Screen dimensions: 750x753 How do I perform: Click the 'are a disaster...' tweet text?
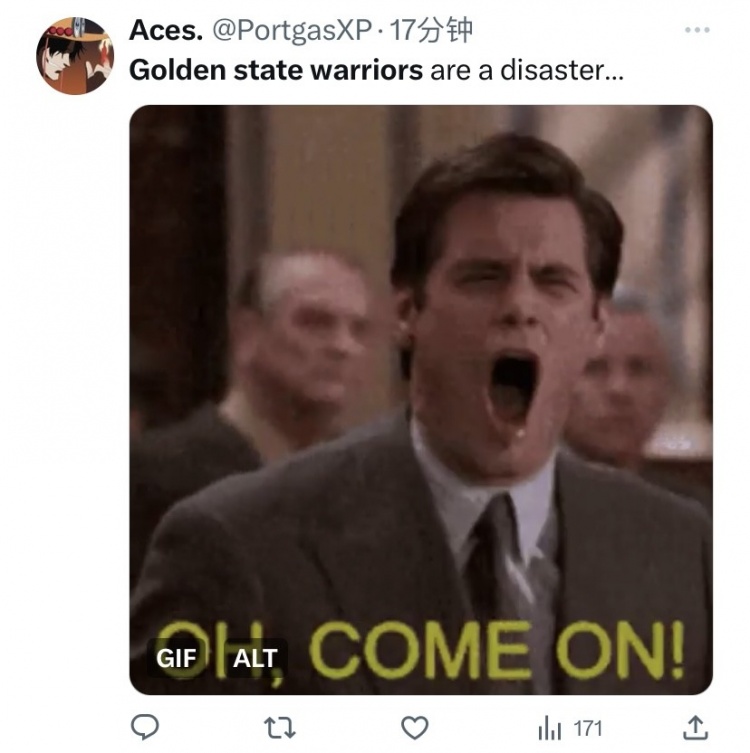527,70
